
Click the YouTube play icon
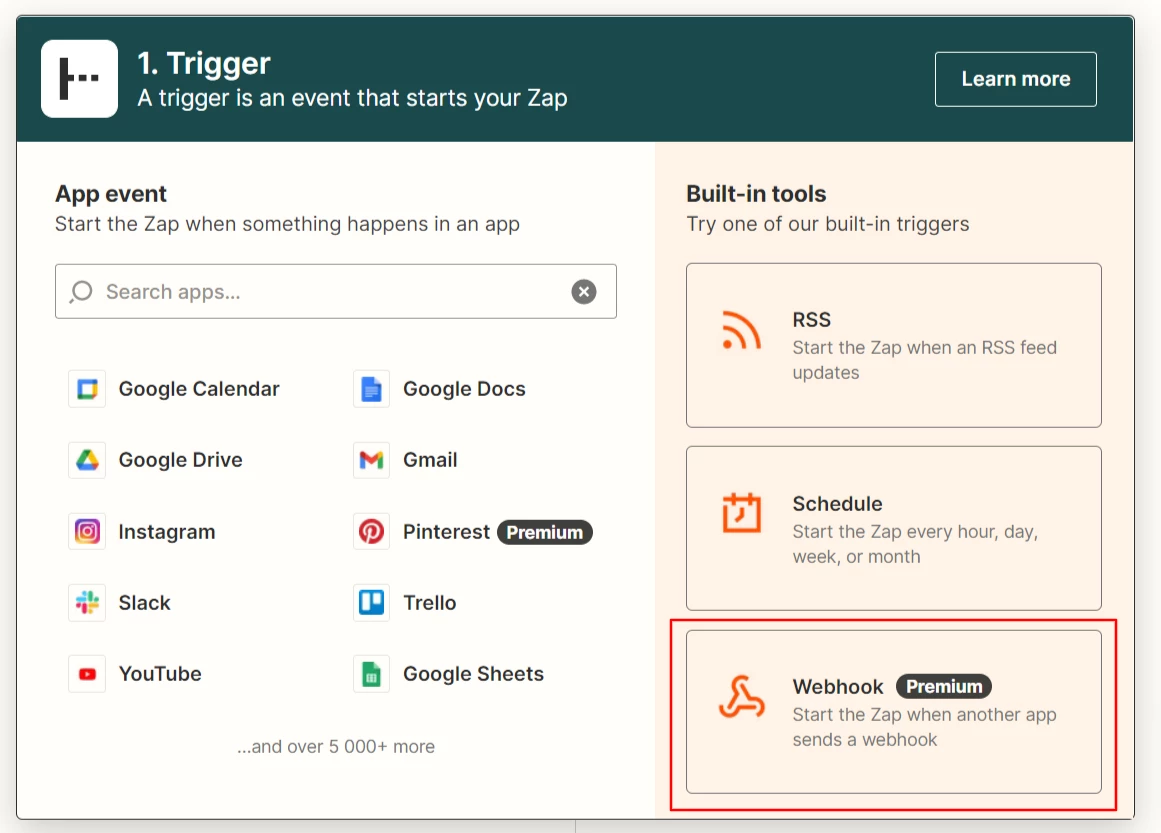point(87,674)
